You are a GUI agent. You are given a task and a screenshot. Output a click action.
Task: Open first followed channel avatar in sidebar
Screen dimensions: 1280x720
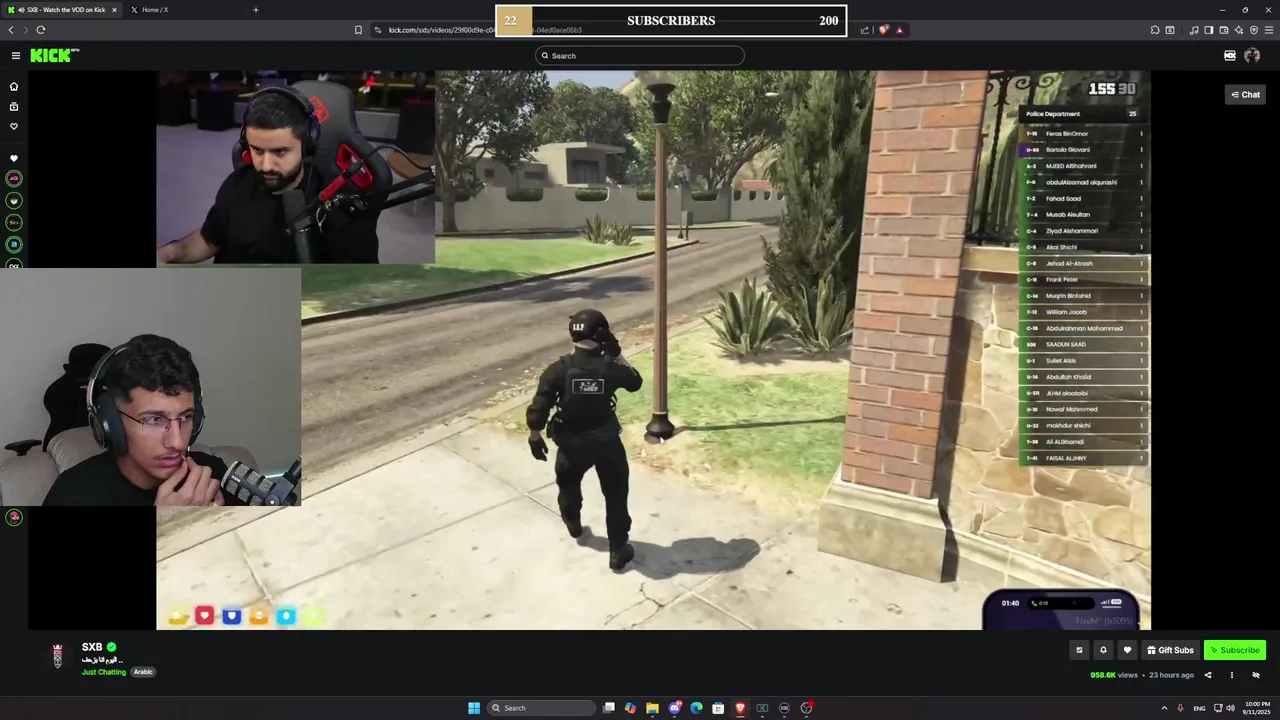(x=14, y=178)
